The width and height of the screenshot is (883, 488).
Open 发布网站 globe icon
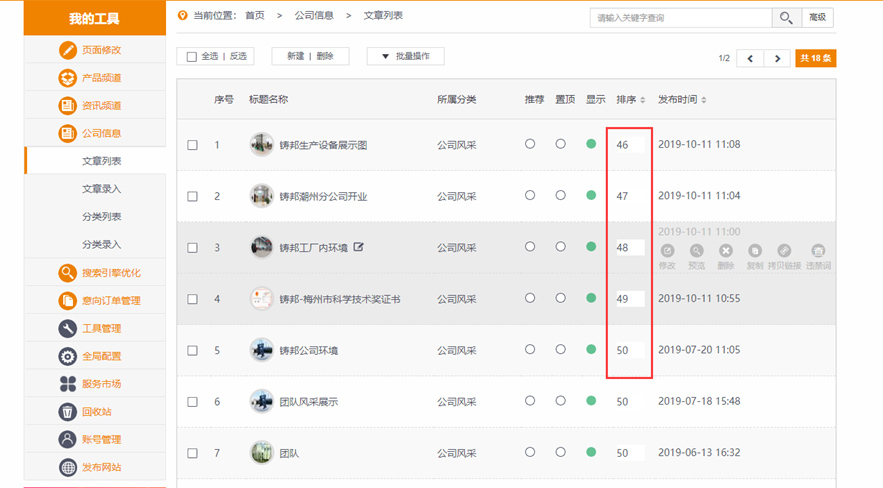pos(68,467)
